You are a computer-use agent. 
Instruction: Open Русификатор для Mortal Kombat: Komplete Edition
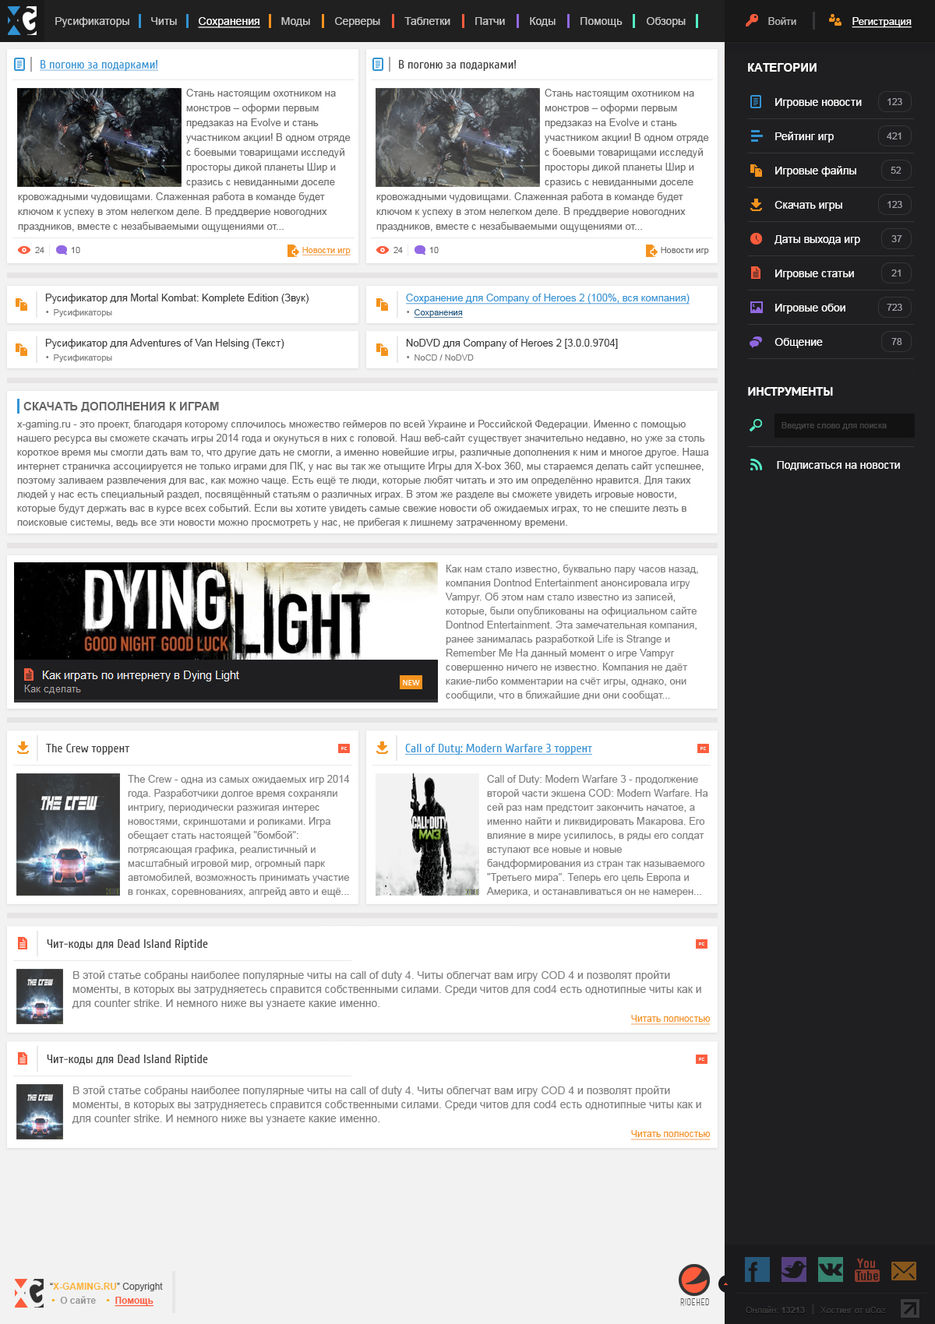(x=177, y=298)
